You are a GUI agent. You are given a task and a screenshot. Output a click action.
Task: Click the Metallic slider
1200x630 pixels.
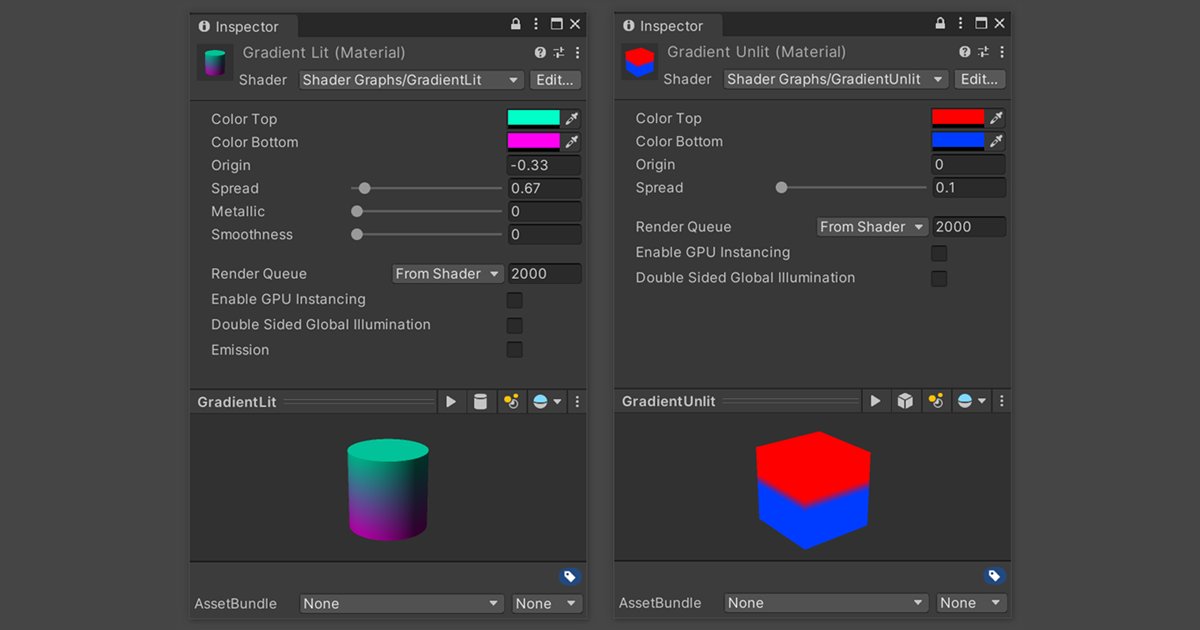(427, 211)
